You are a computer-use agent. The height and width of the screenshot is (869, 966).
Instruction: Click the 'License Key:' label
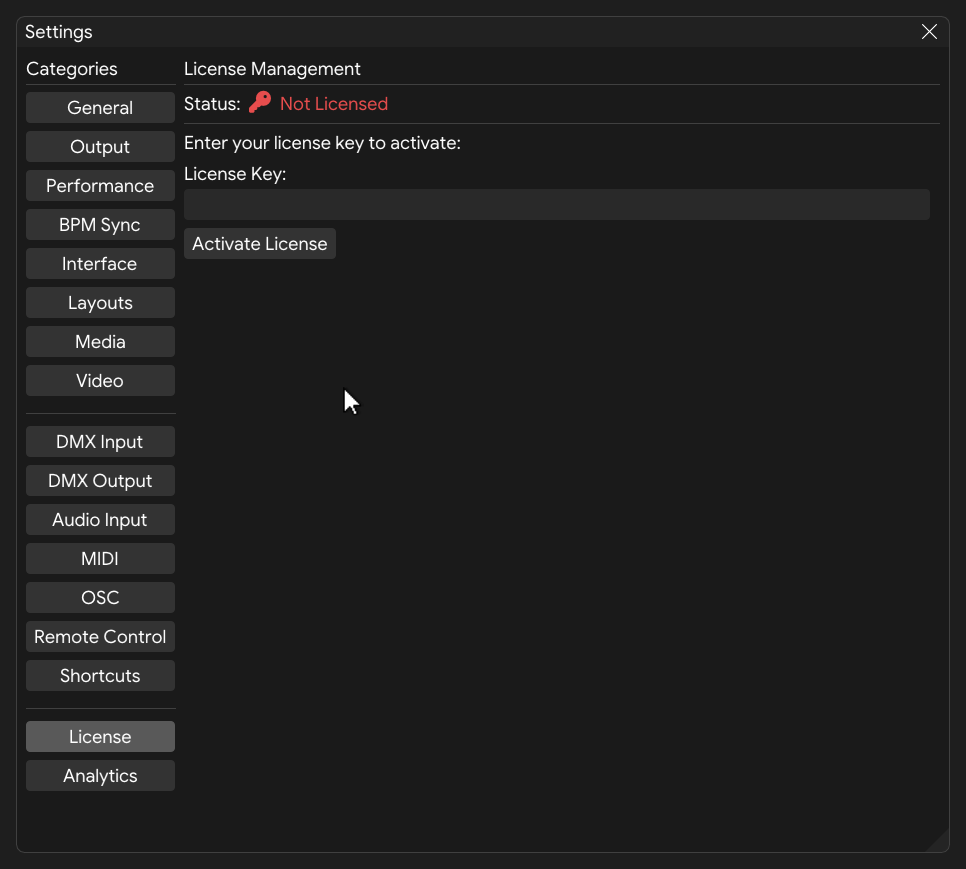pos(235,174)
